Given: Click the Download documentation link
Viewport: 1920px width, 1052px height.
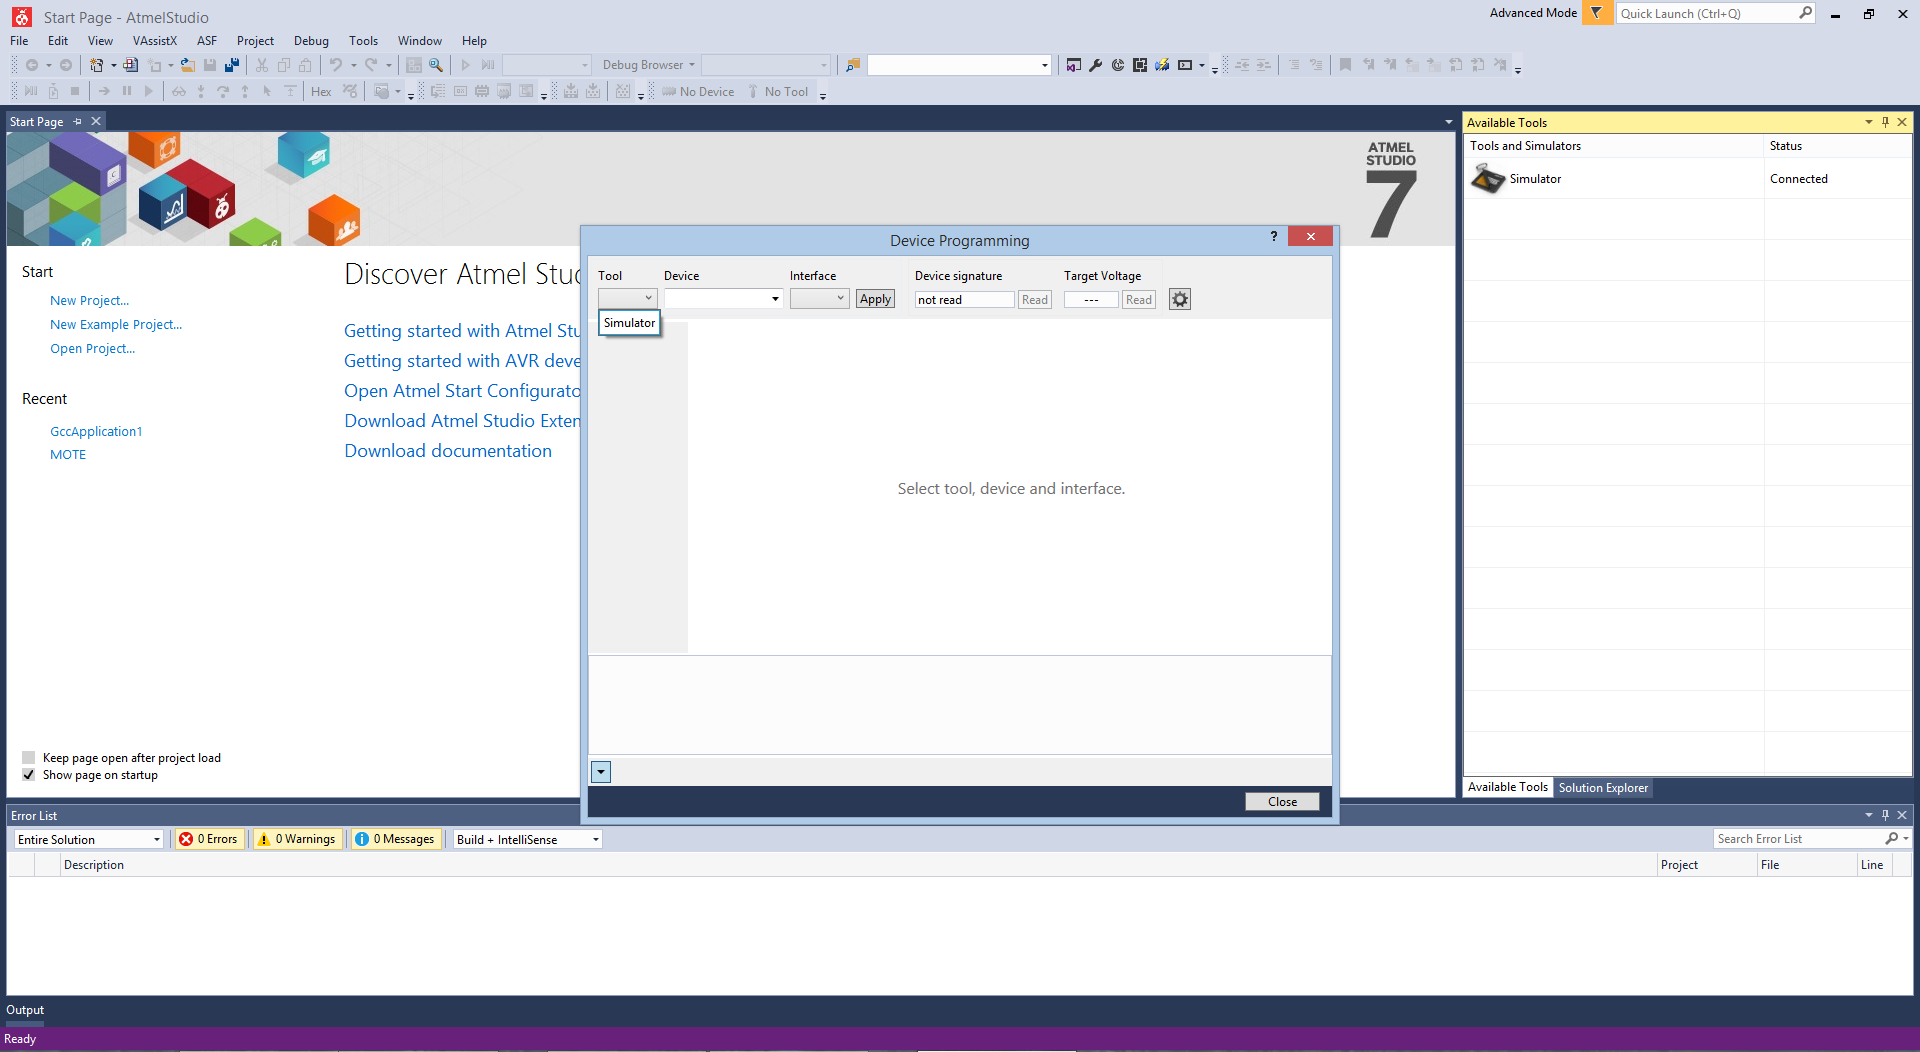Looking at the screenshot, I should point(448,451).
